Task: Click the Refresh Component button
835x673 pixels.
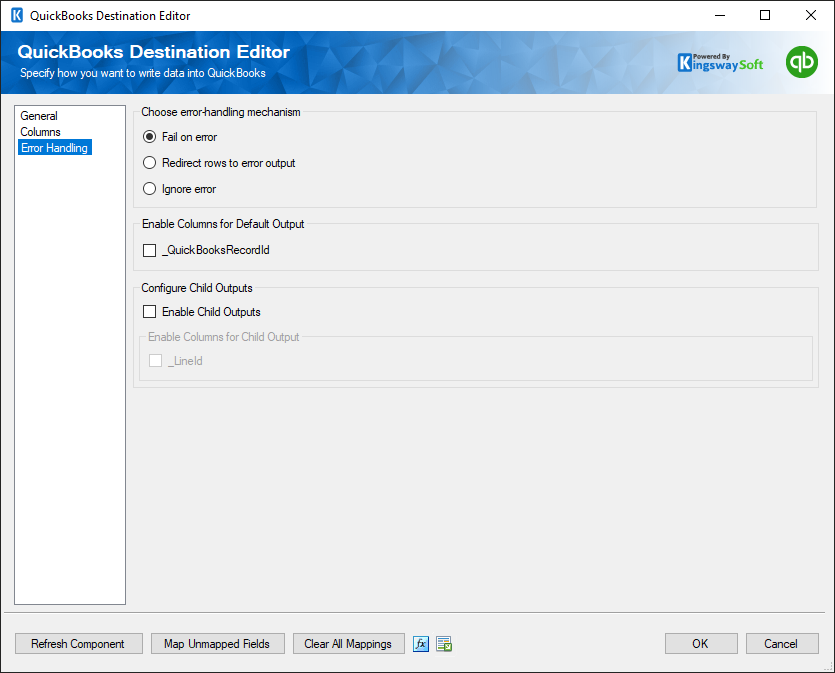Action: coord(79,644)
